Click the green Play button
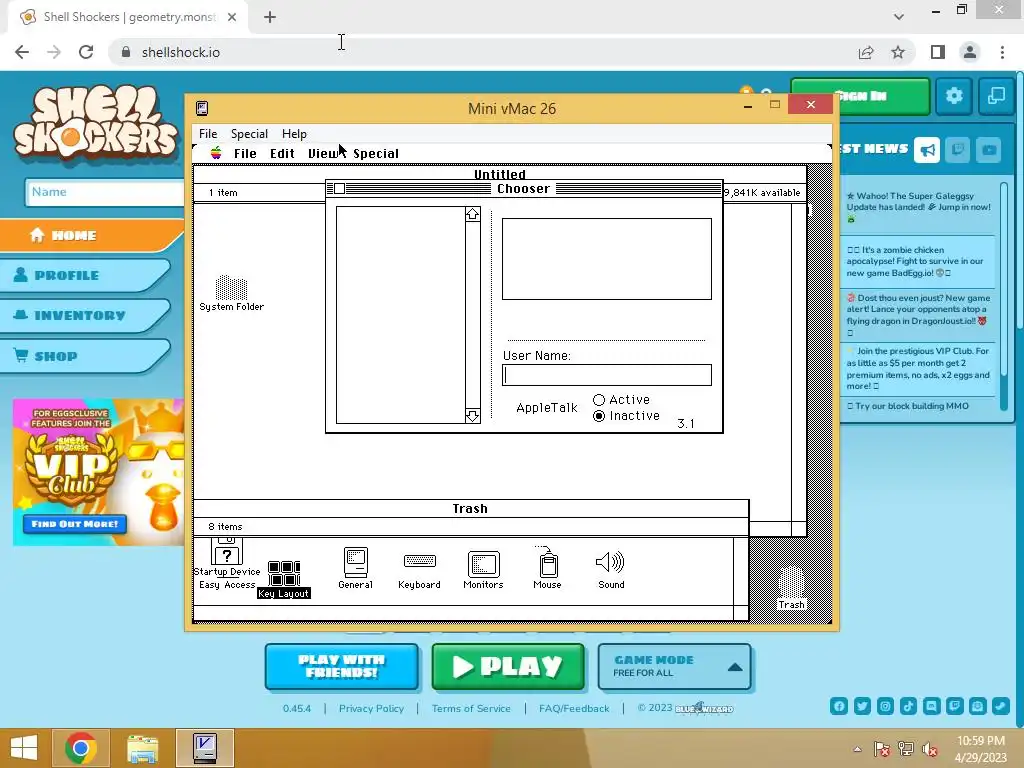 point(508,666)
